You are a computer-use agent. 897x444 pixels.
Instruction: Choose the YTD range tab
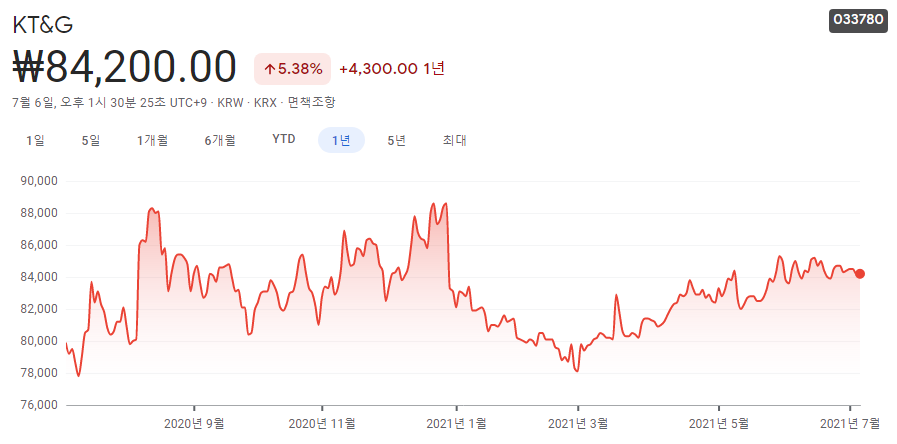(284, 140)
